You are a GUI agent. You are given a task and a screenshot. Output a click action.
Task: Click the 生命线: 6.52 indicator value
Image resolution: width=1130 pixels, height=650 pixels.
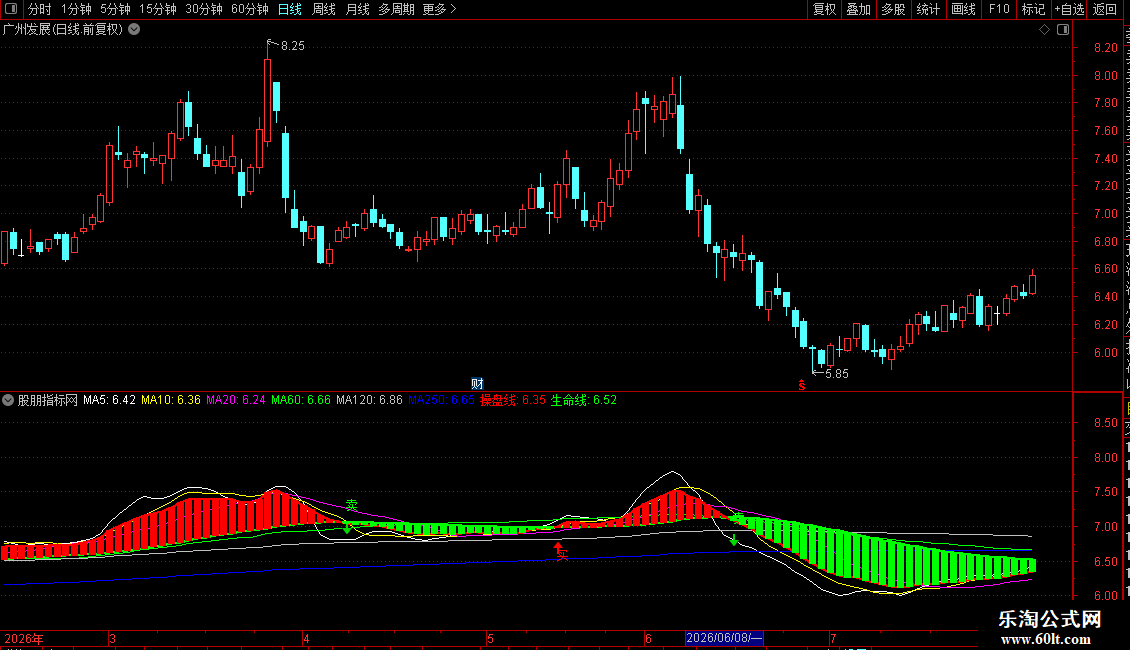pyautogui.click(x=584, y=400)
